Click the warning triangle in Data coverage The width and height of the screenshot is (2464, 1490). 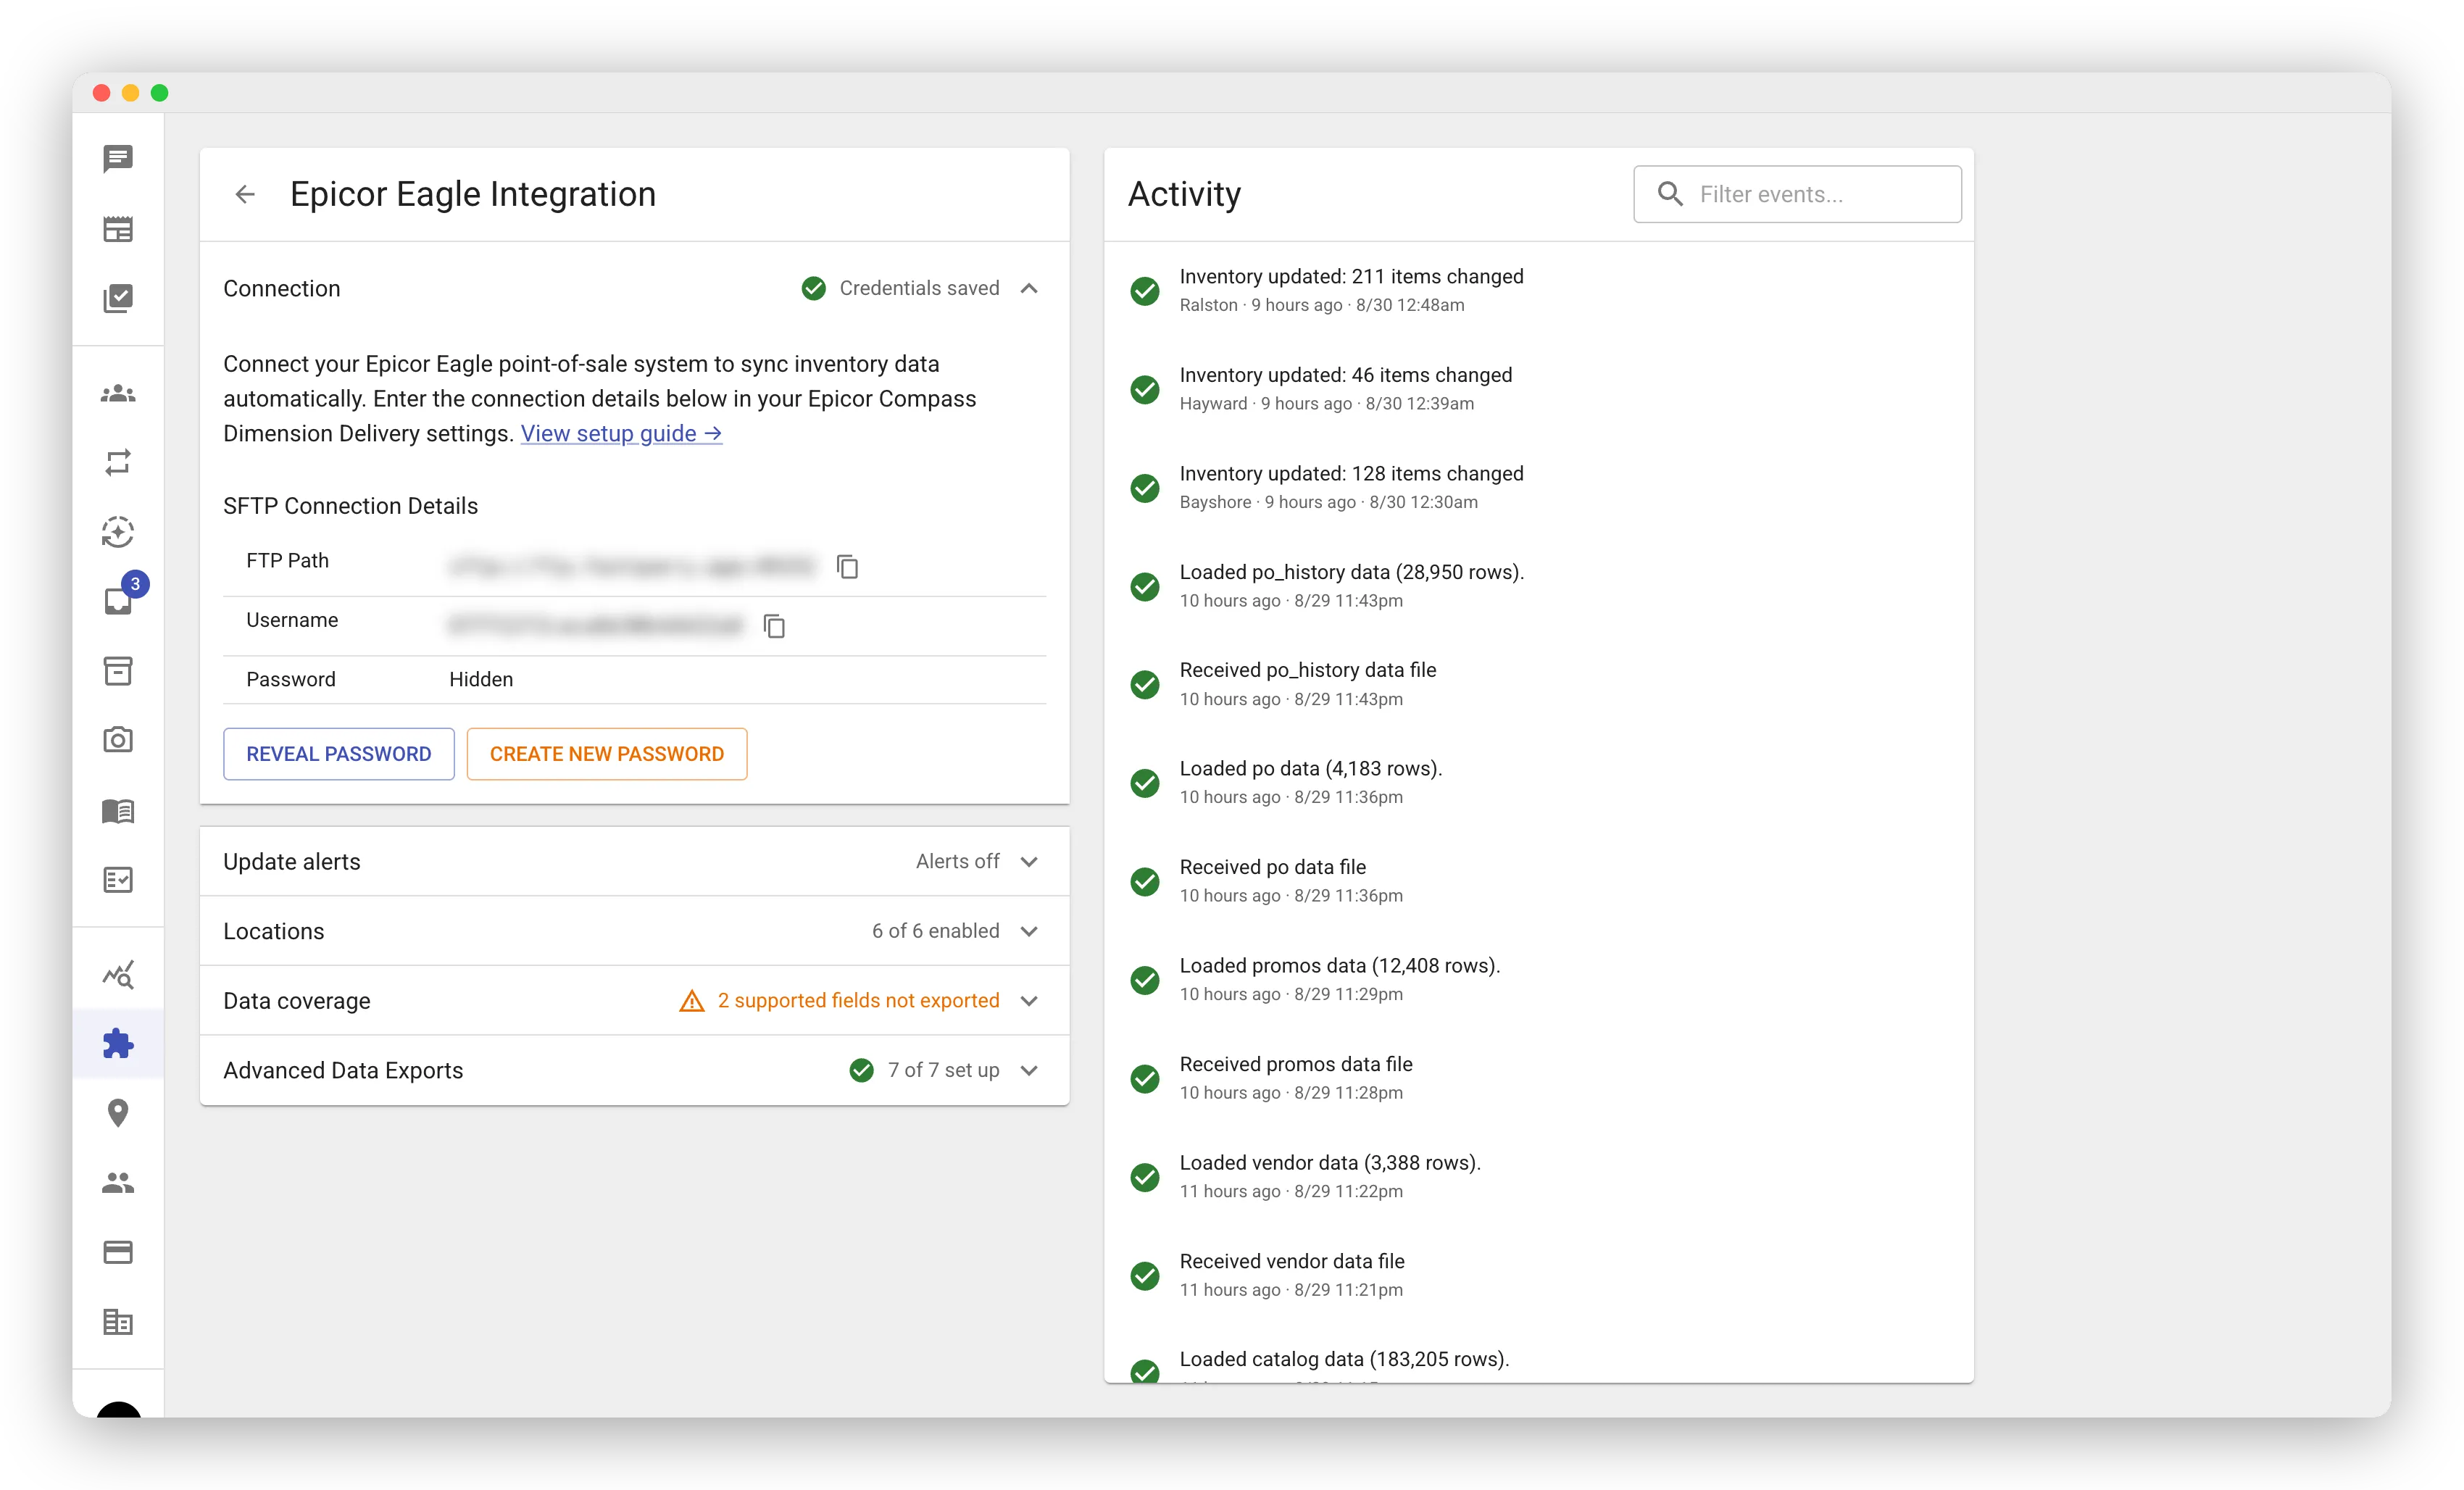[692, 1000]
